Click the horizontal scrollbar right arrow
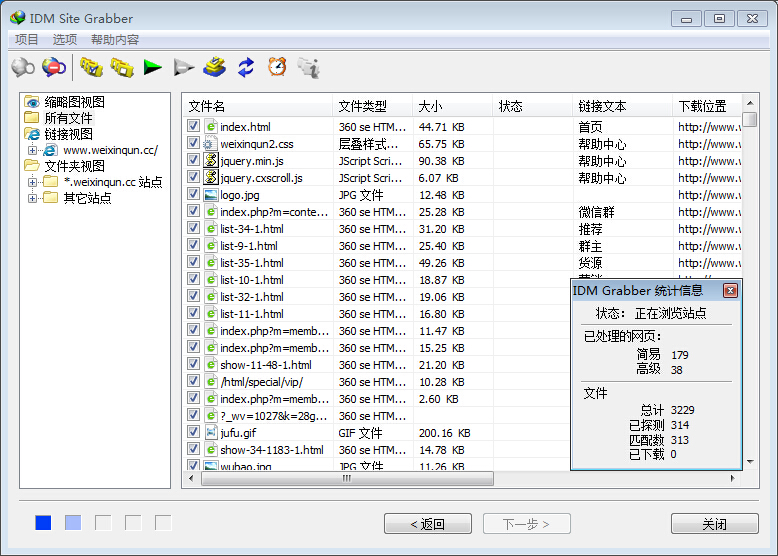 click(x=733, y=478)
